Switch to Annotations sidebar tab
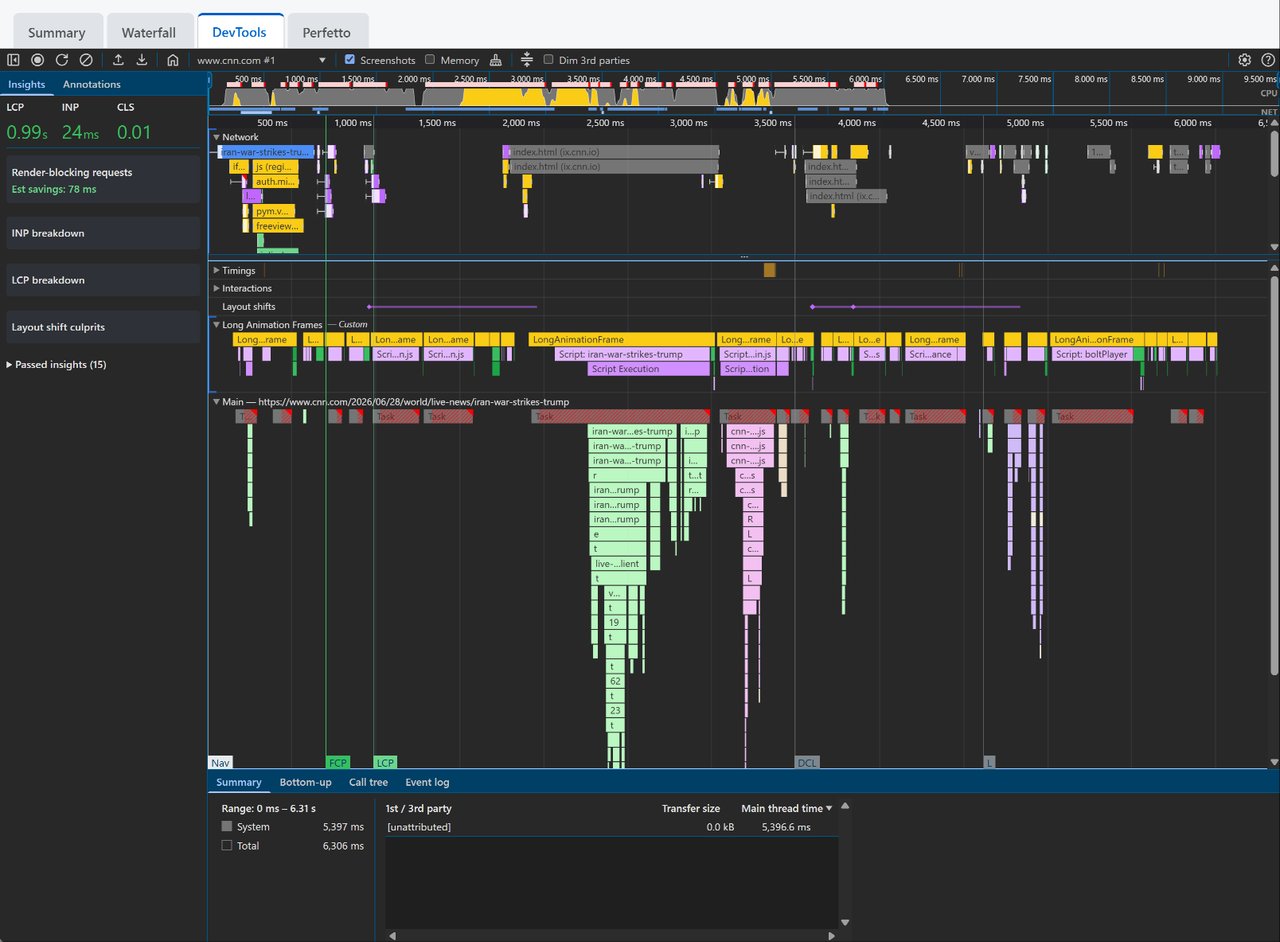Viewport: 1280px width, 942px height. pyautogui.click(x=92, y=85)
